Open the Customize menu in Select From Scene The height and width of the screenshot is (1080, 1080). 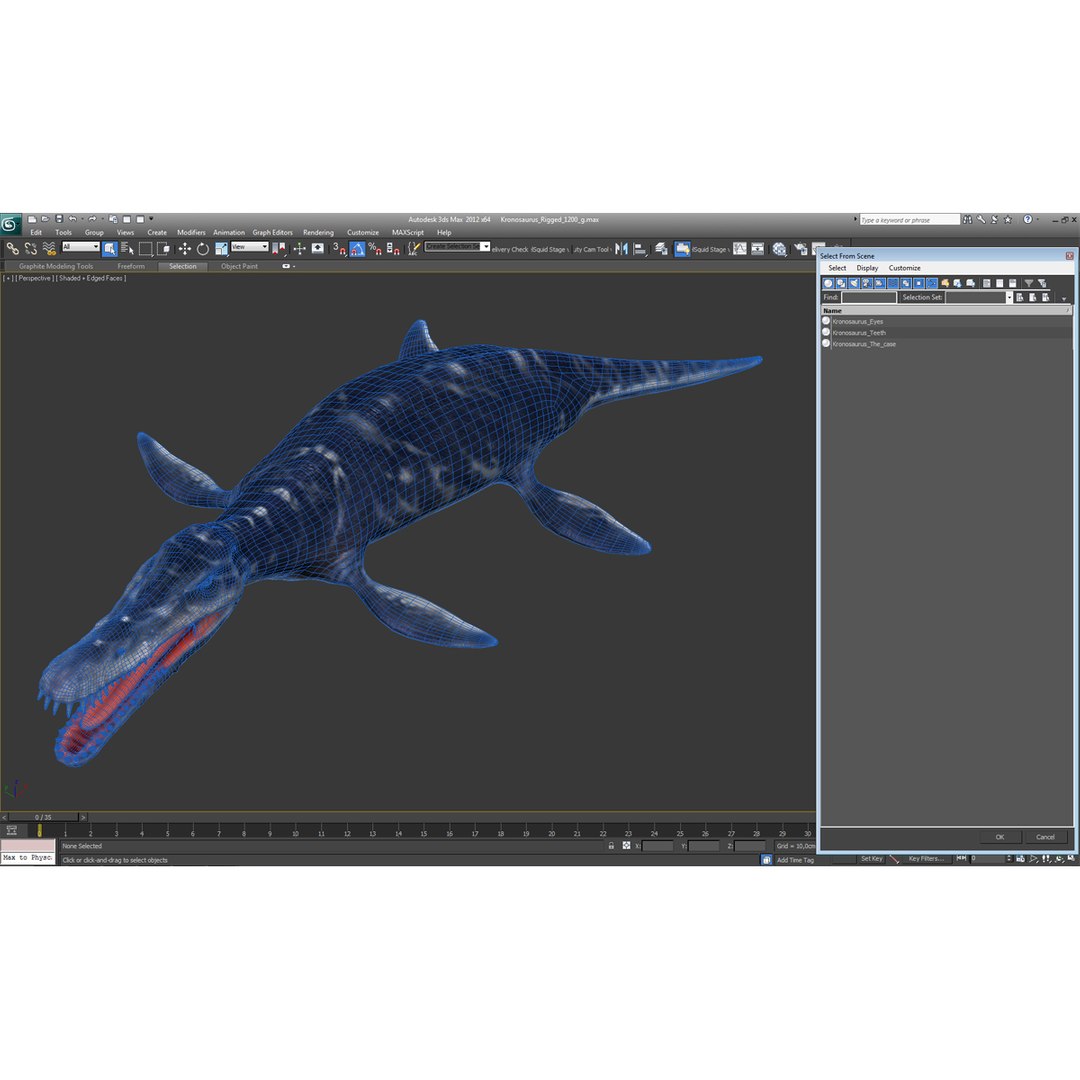(904, 268)
